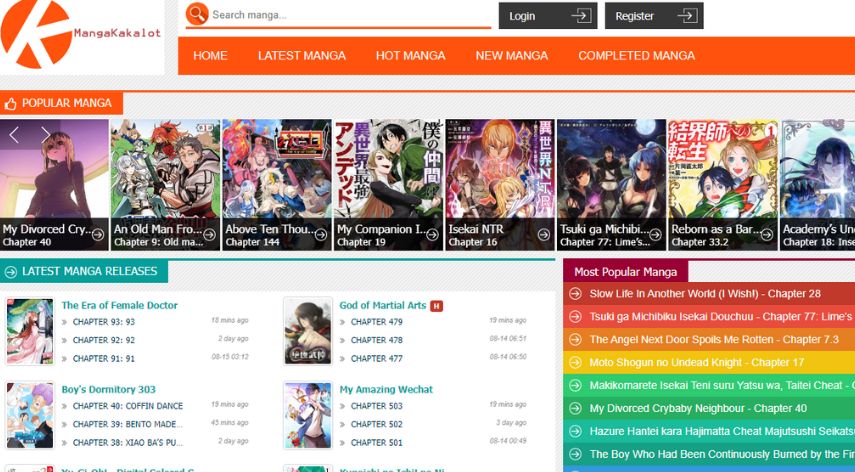The image size is (855, 472).
Task: Open CHAPTER 502 link
Action: pos(376,424)
